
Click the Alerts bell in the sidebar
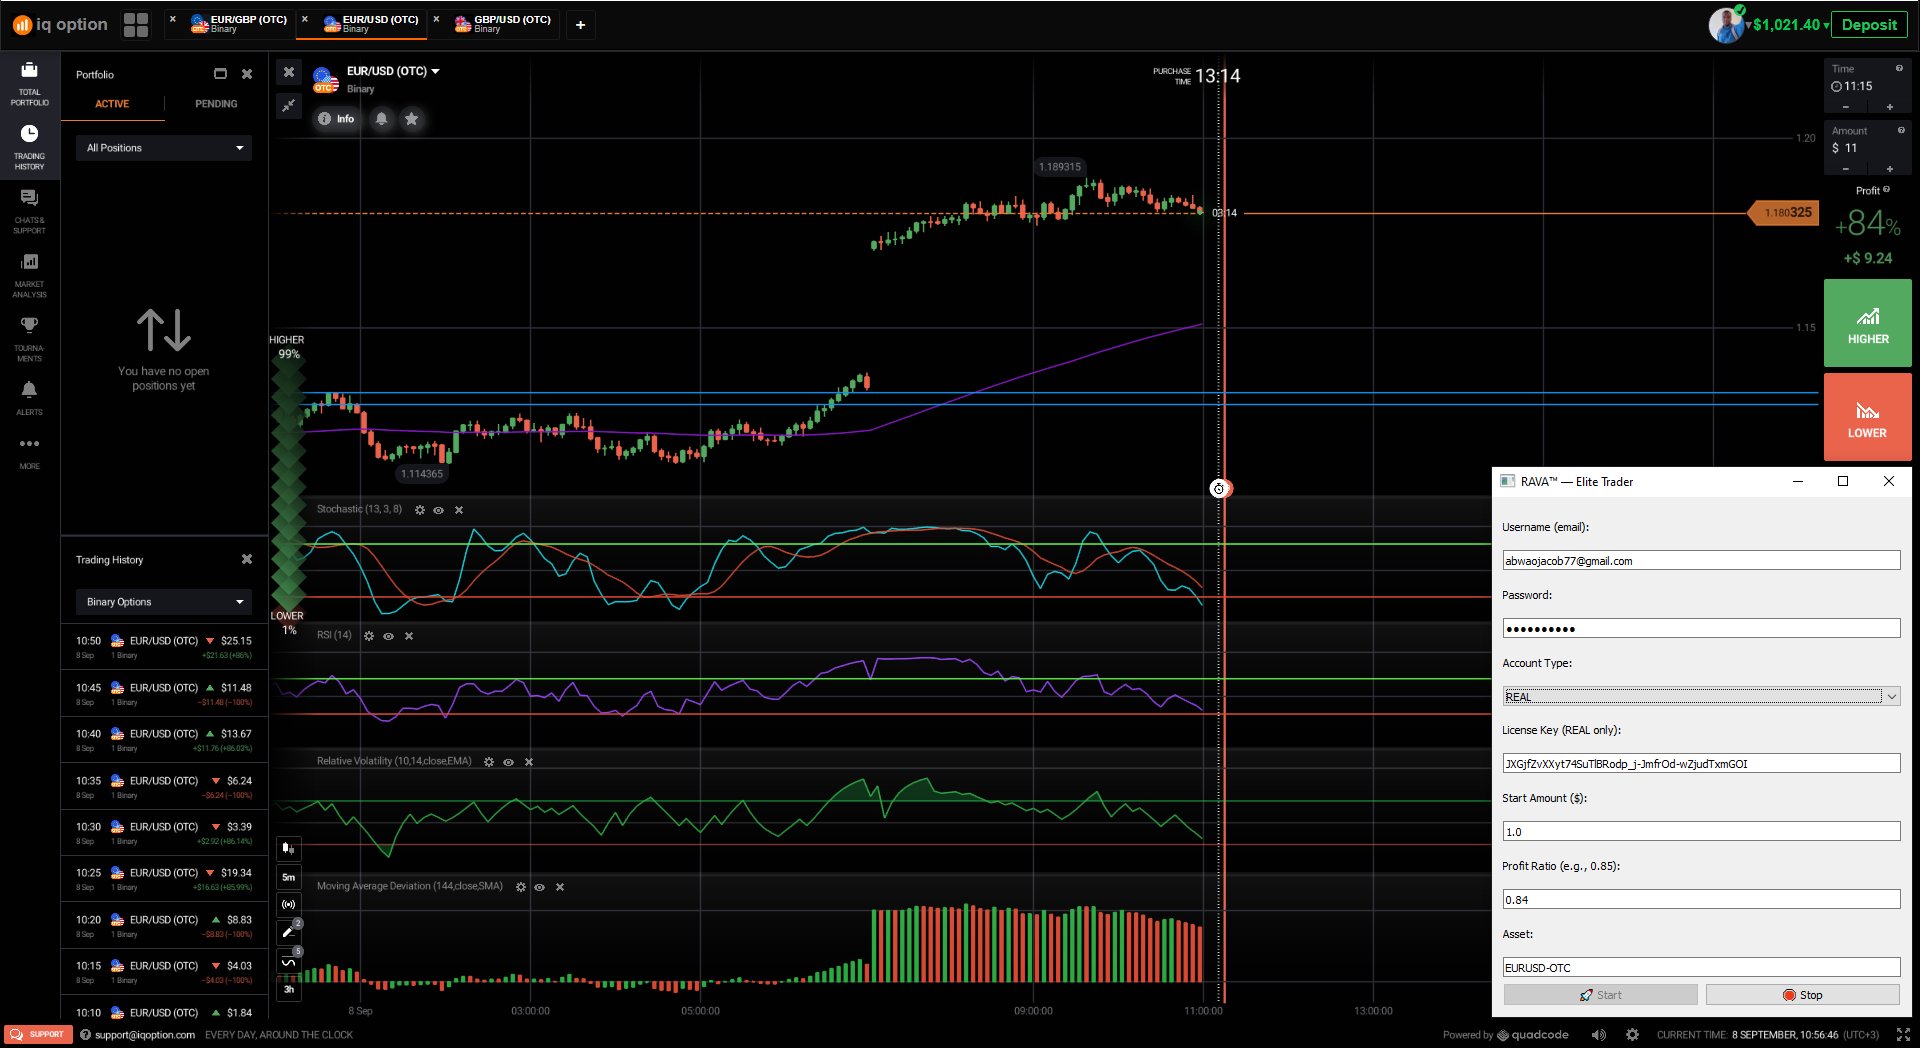[x=29, y=396]
